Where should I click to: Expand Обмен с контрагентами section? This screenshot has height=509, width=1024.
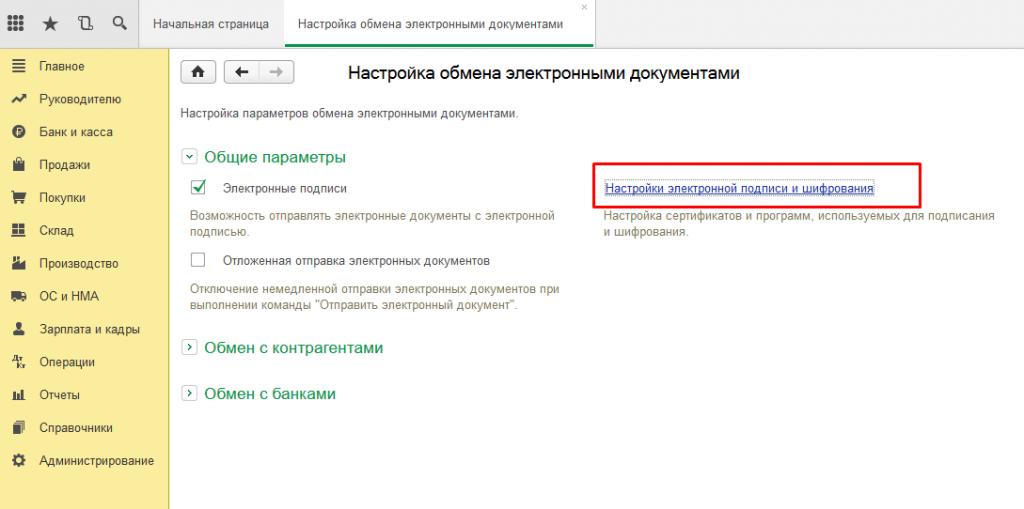pos(188,347)
